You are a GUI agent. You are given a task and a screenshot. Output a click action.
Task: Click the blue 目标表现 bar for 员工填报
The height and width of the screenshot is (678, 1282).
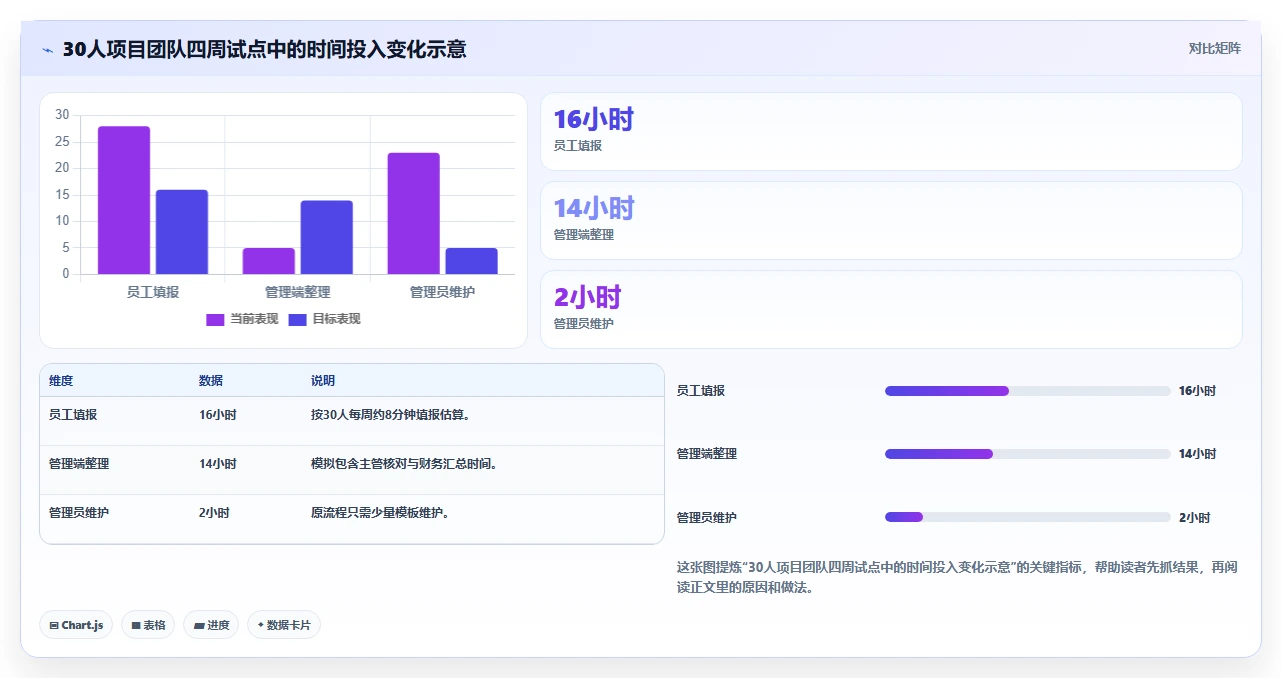(x=182, y=232)
